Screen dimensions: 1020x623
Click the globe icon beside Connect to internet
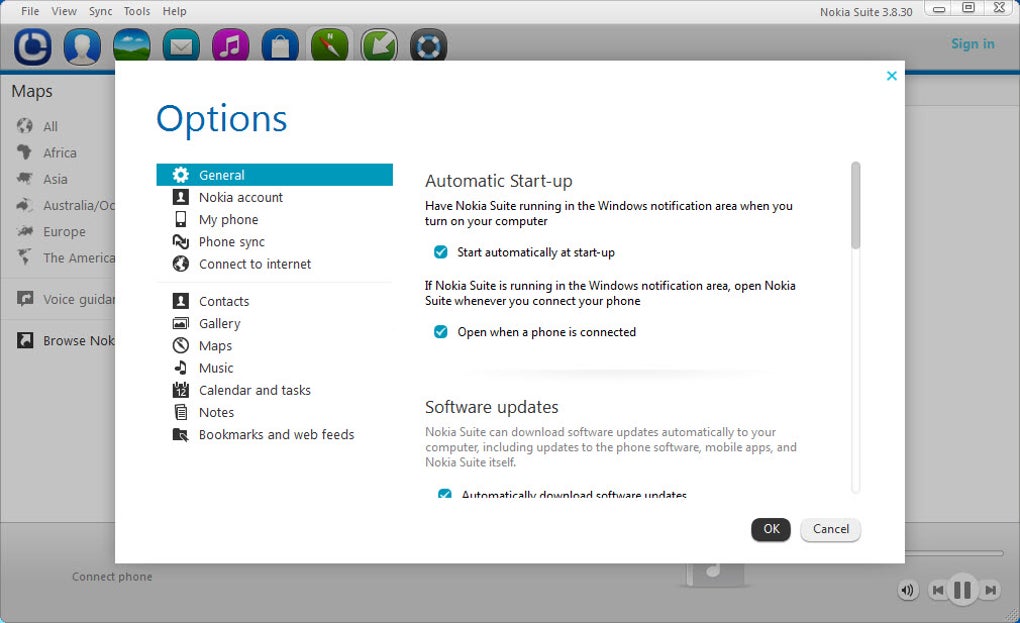(x=180, y=263)
